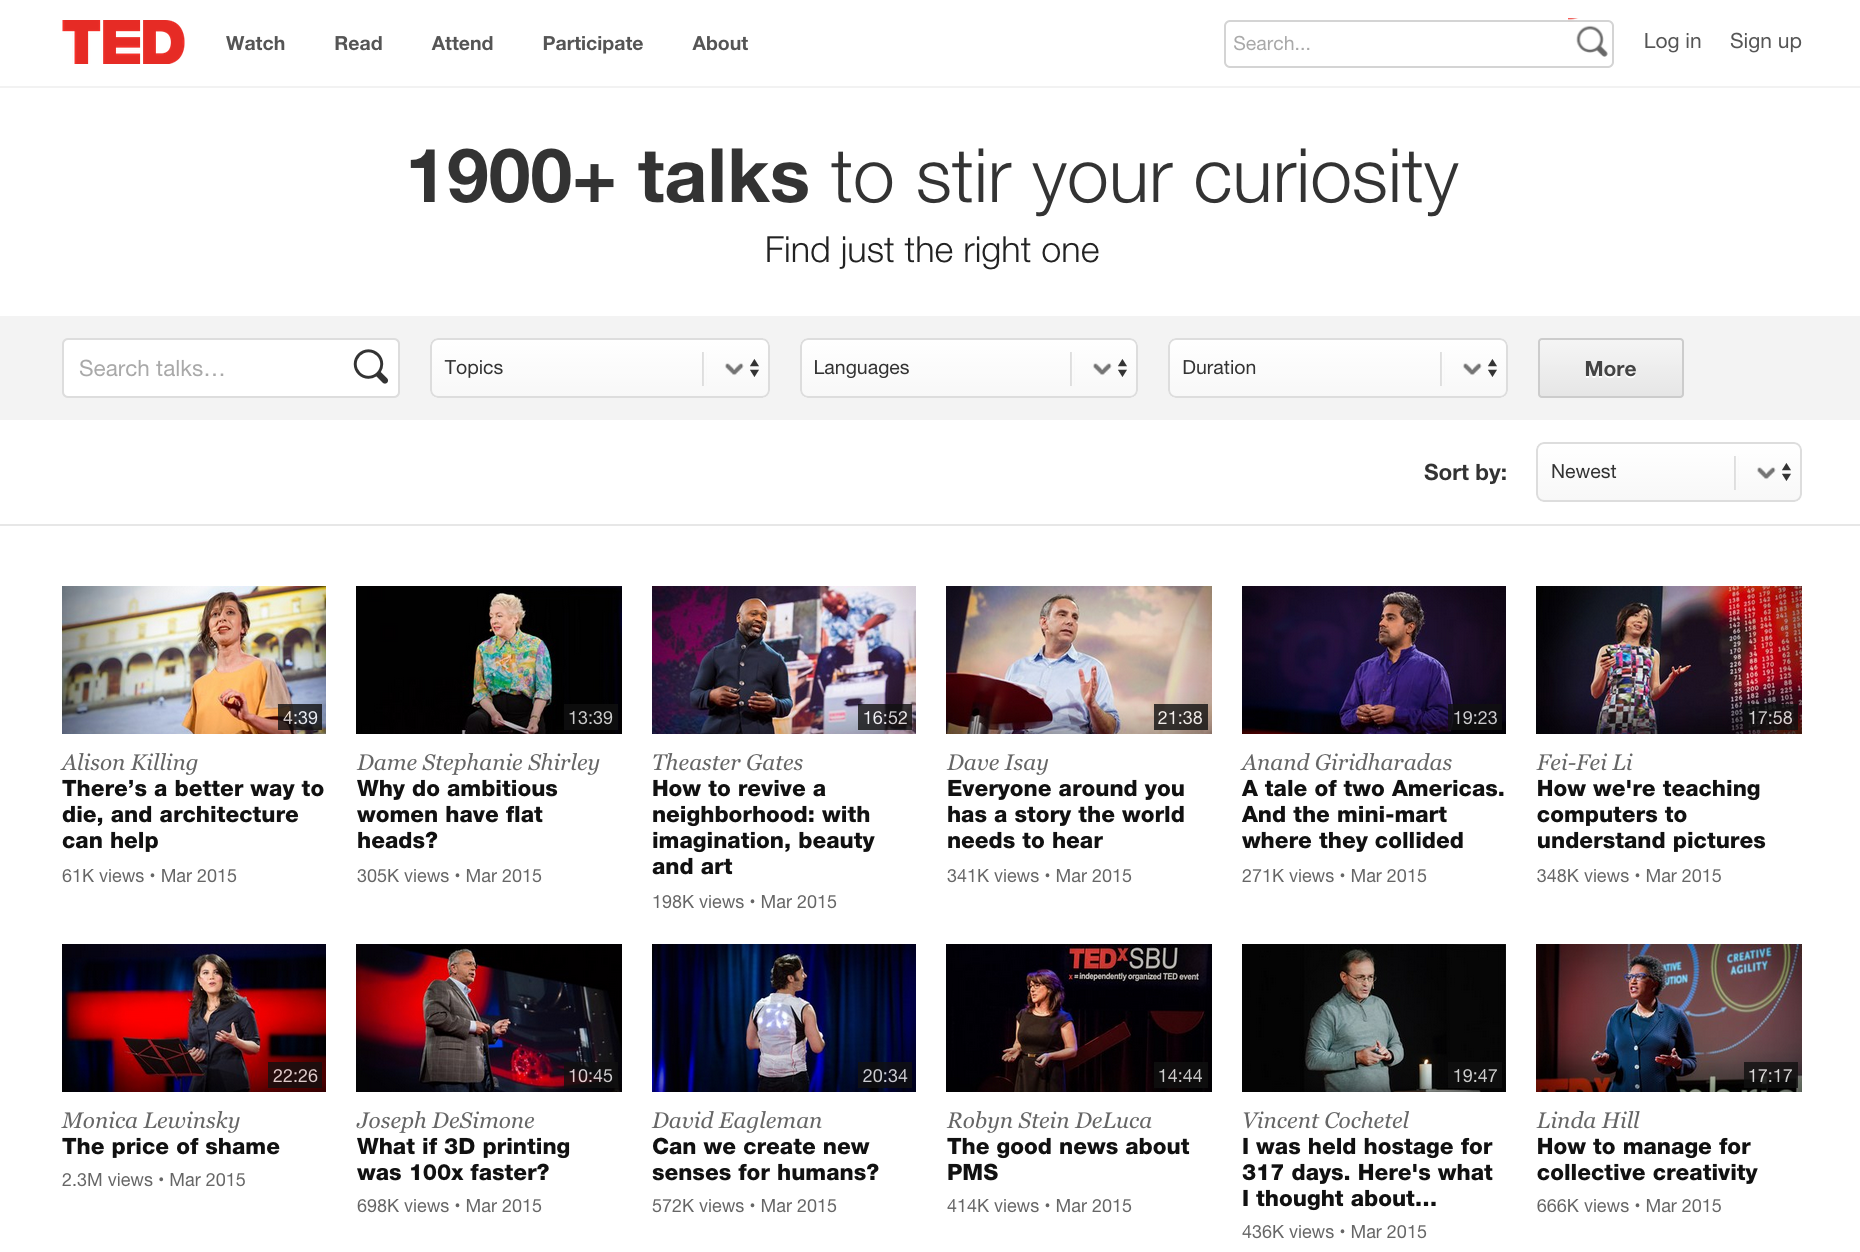This screenshot has width=1860, height=1252.
Task: Click the speaker name 'Vincent Cochetel'
Action: (x=1325, y=1120)
